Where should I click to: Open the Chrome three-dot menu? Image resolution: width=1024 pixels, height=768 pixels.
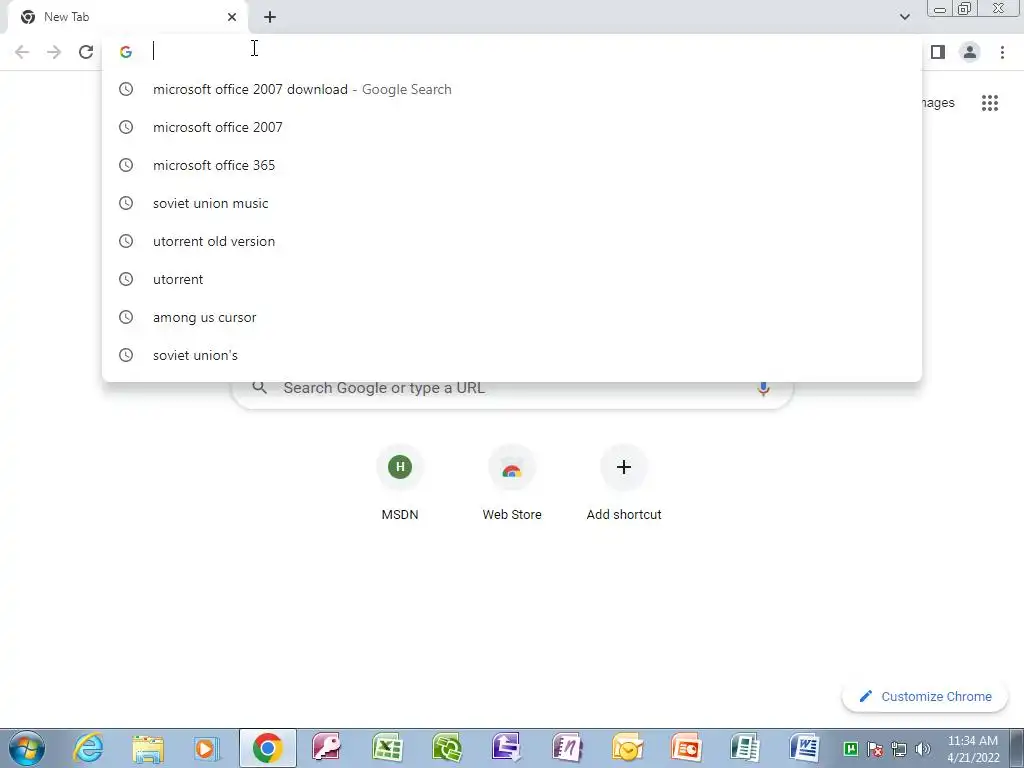(1002, 52)
